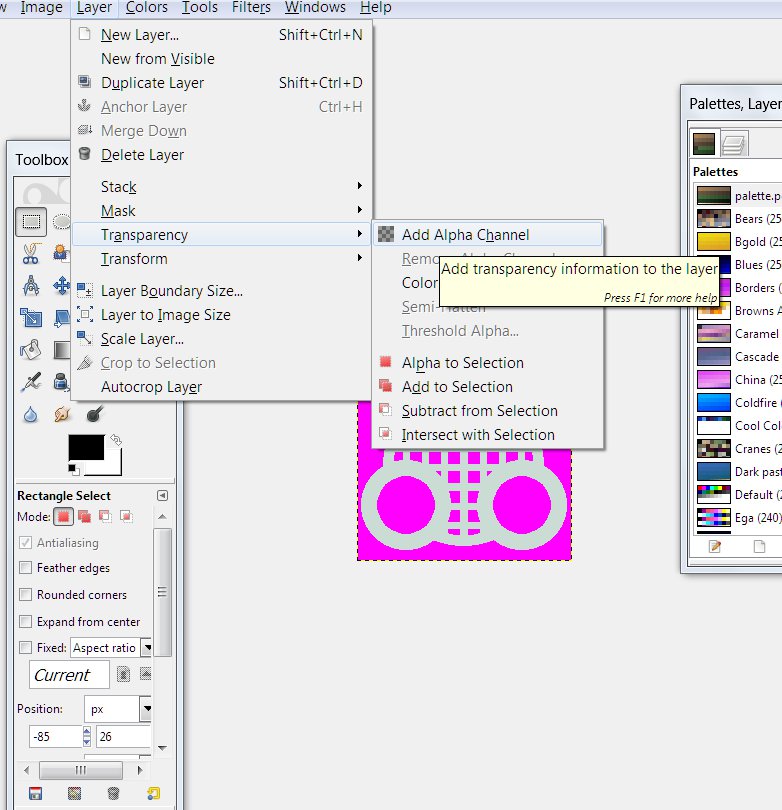The image size is (782, 810).
Task: Select the Blur/Sharpen droplet tool
Action: coord(31,413)
